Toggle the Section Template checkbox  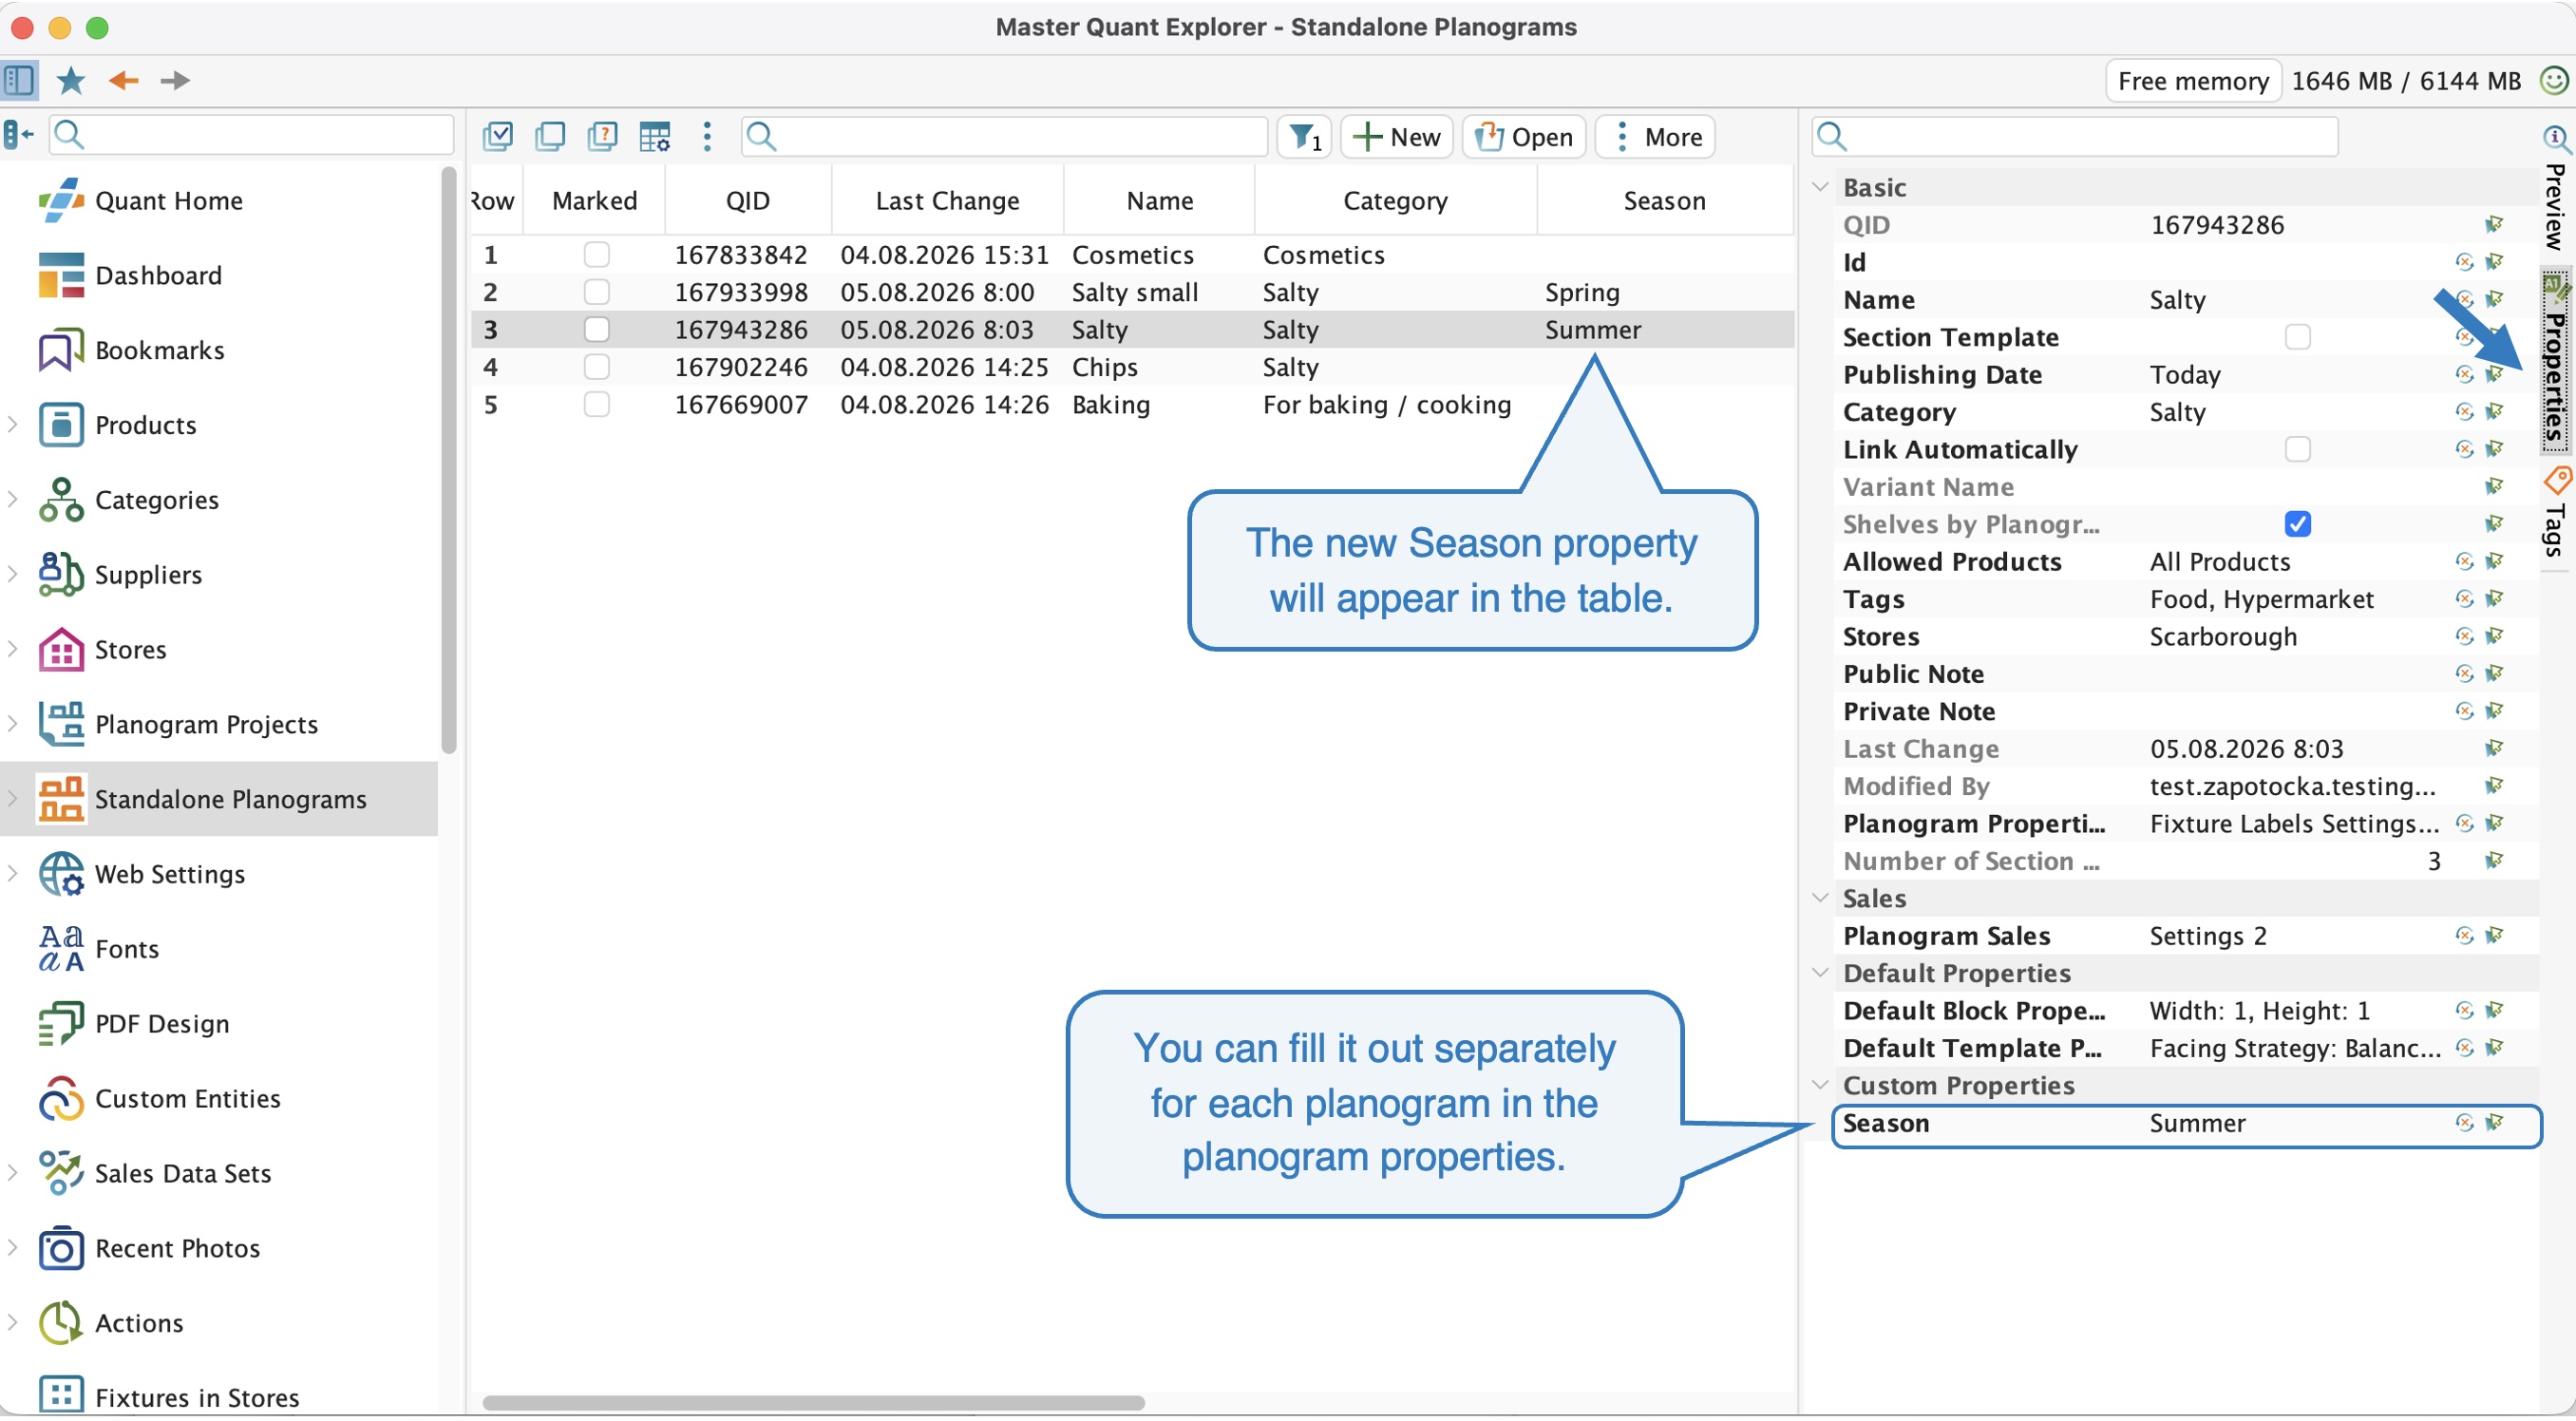[2297, 337]
